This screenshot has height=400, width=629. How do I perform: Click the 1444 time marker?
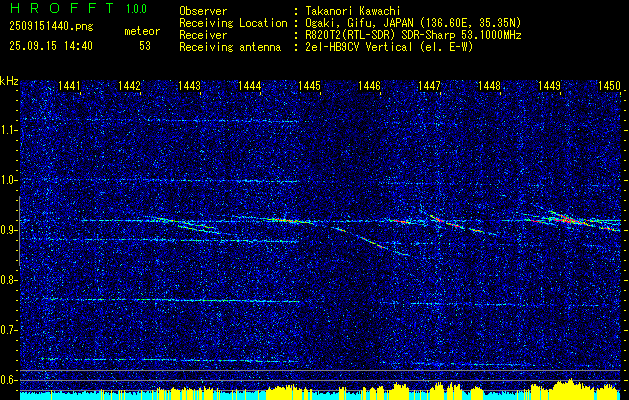click(250, 86)
